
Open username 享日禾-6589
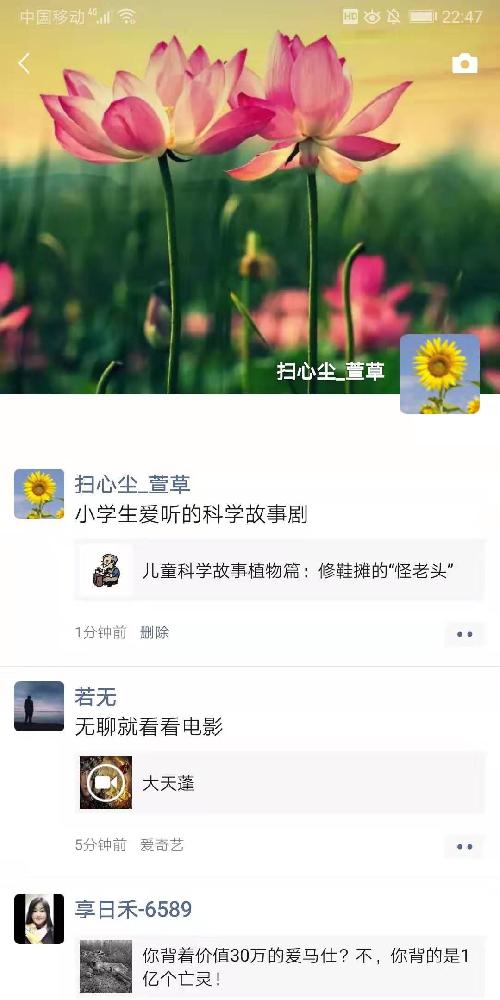click(133, 909)
